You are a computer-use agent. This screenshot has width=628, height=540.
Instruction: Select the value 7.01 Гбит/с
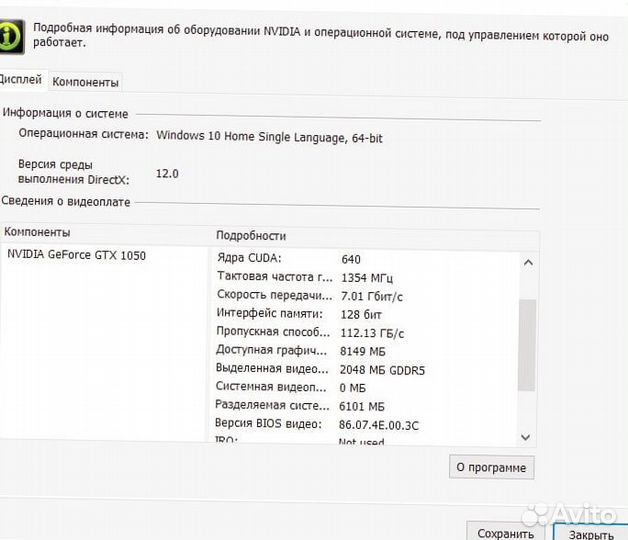[372, 296]
